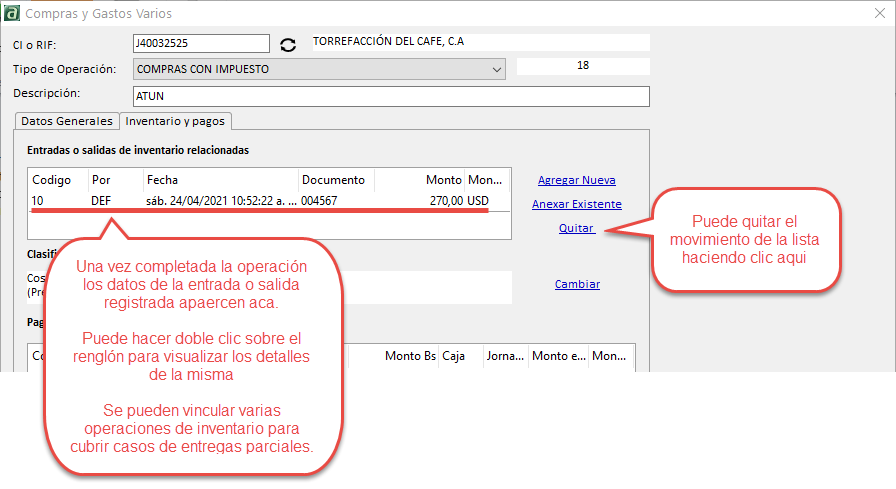The height and width of the screenshot is (489, 896).
Task: Click the Documento column header
Action: click(336, 180)
